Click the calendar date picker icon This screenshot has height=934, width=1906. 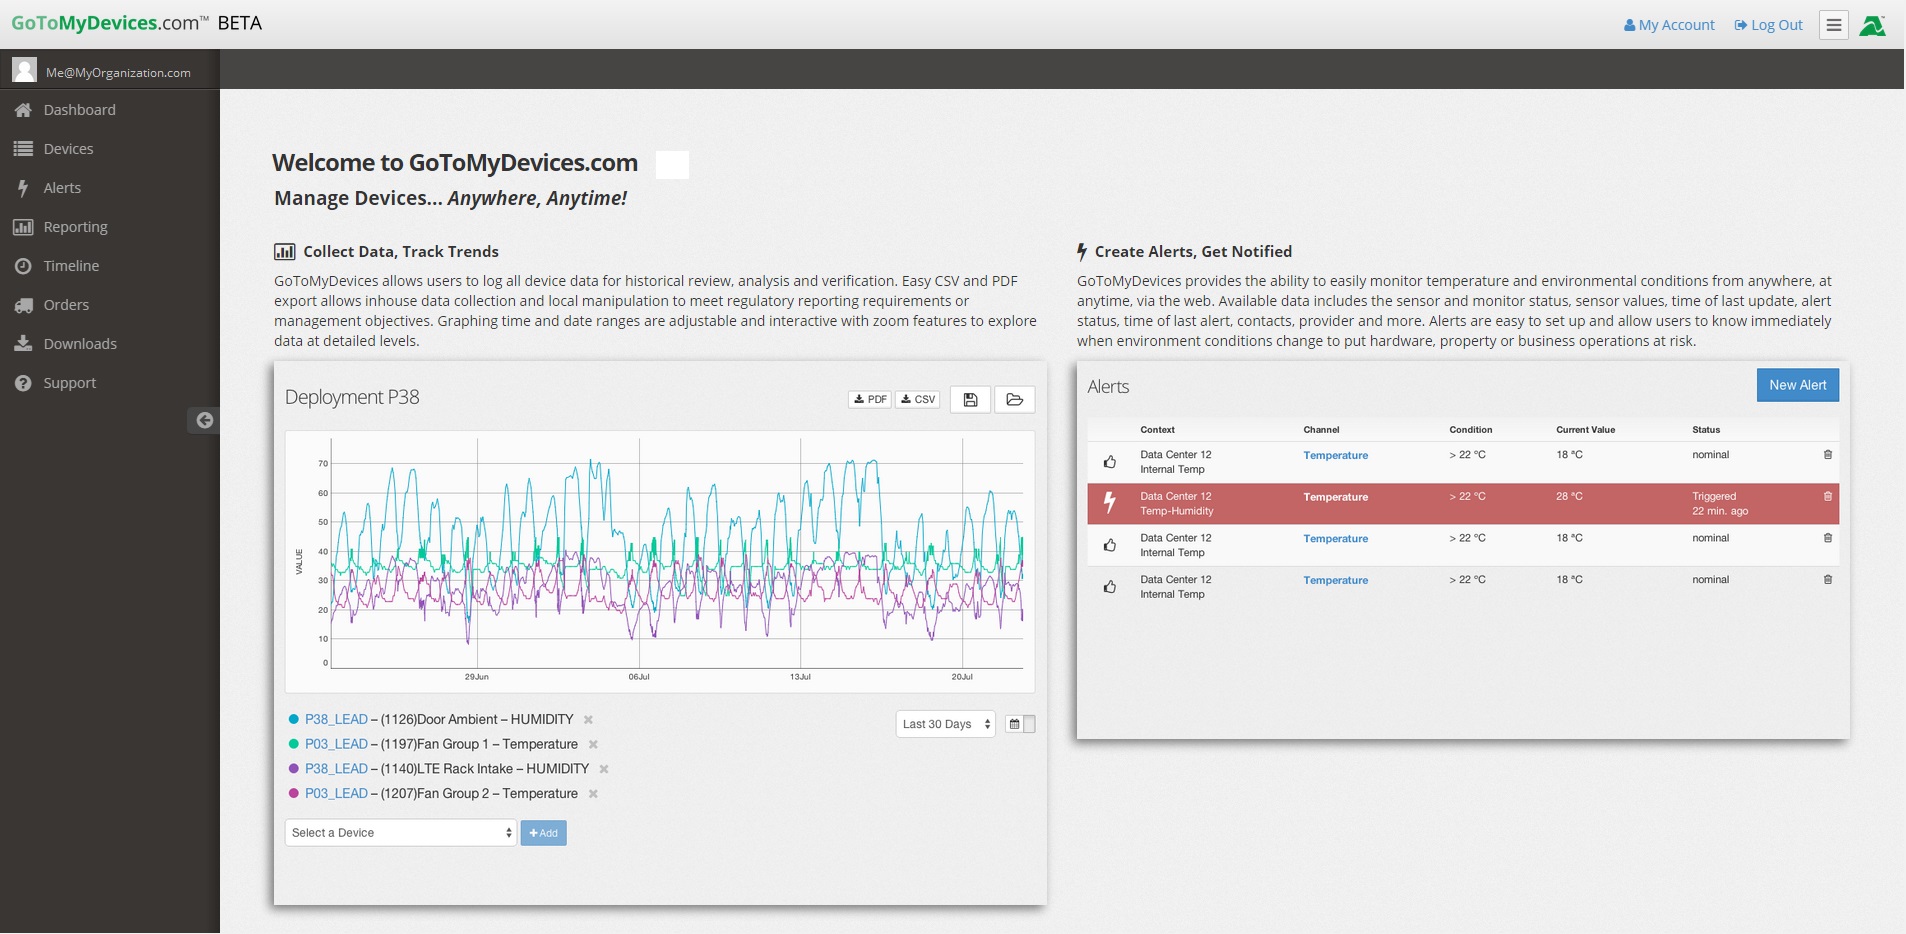tap(1014, 724)
